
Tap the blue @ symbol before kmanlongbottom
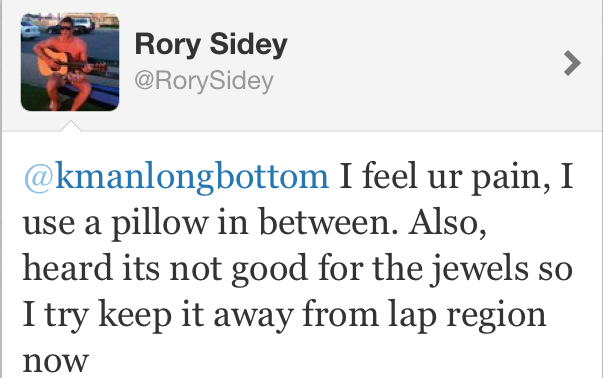tap(38, 178)
